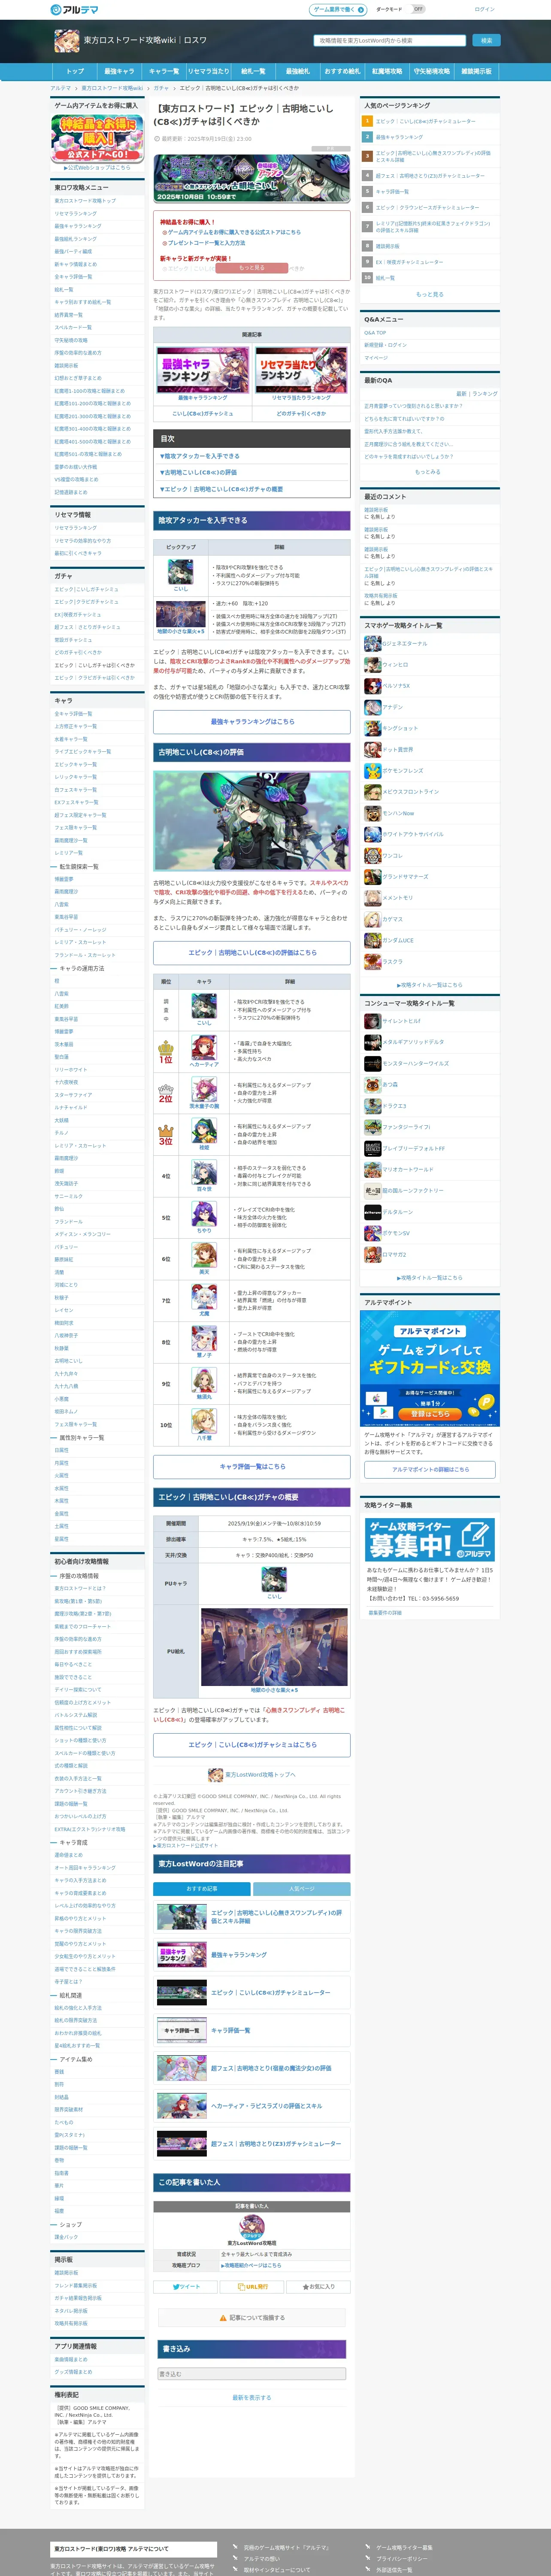Open the キャラ一覧 navigation tab

164,72
